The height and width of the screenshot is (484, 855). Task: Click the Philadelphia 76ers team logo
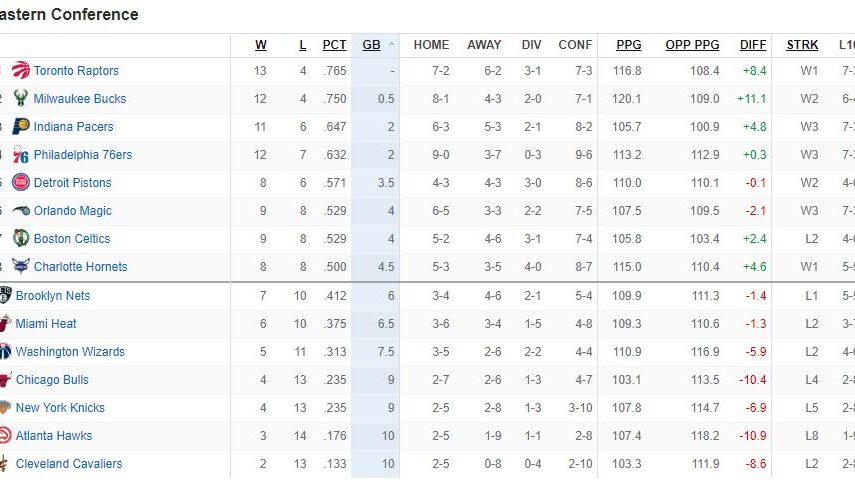(21, 155)
